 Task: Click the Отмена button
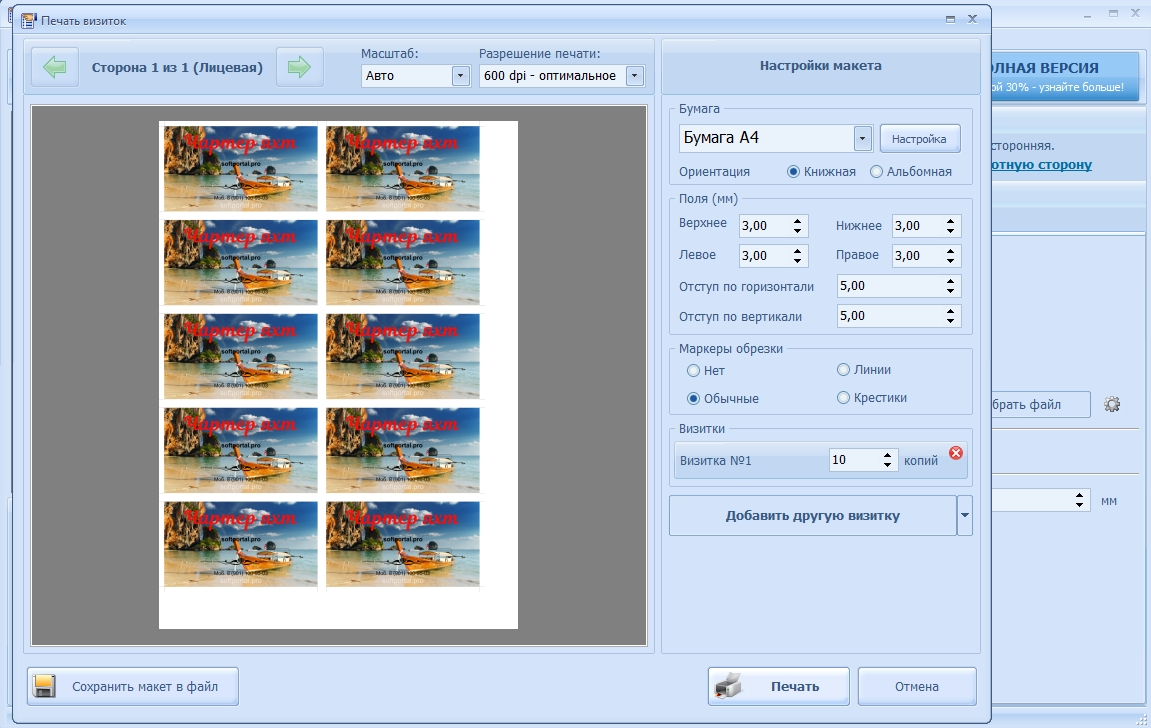point(917,687)
